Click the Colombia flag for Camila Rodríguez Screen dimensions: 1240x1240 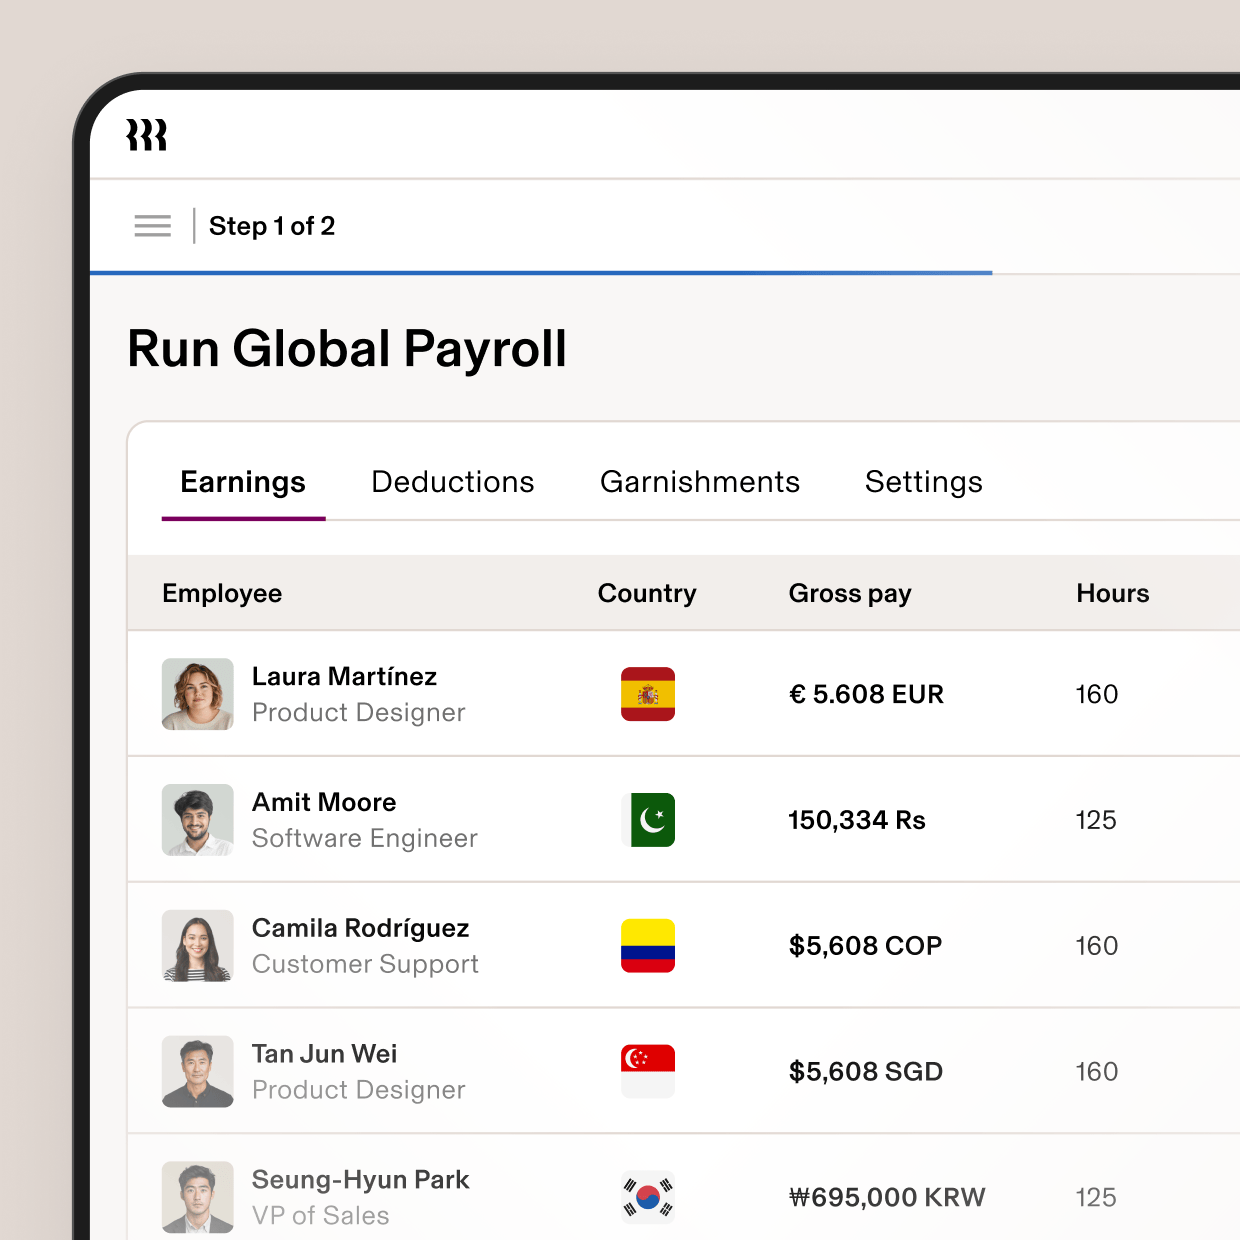coord(647,946)
